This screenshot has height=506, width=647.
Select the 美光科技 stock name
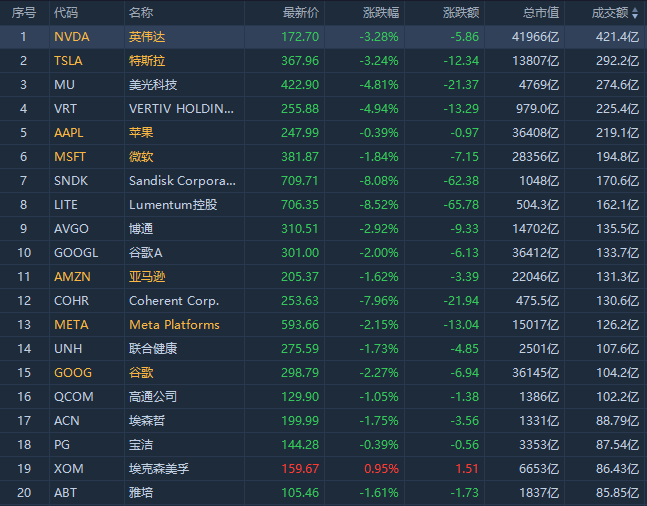[x=153, y=85]
